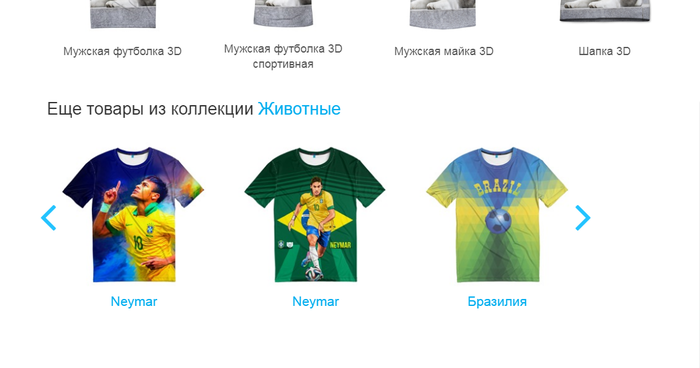
Task: Click image above Мужская футболка 3D спортивная
Action: click(283, 13)
